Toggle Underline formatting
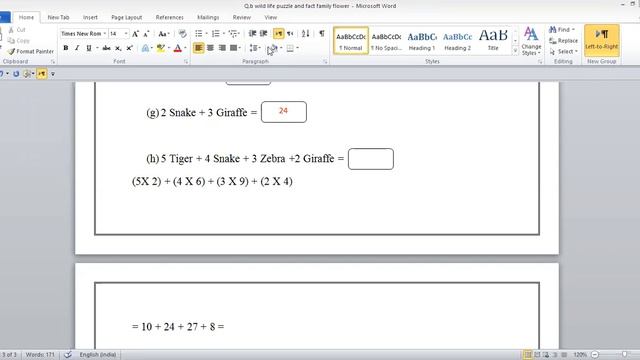This screenshot has height=360, width=640. (x=89, y=48)
